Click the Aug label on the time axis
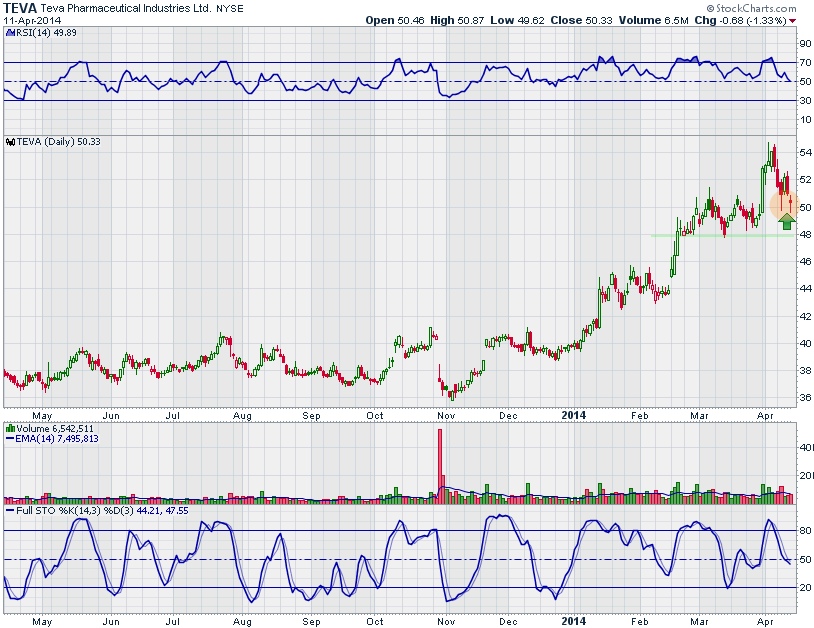The width and height of the screenshot is (814, 628). [241, 413]
